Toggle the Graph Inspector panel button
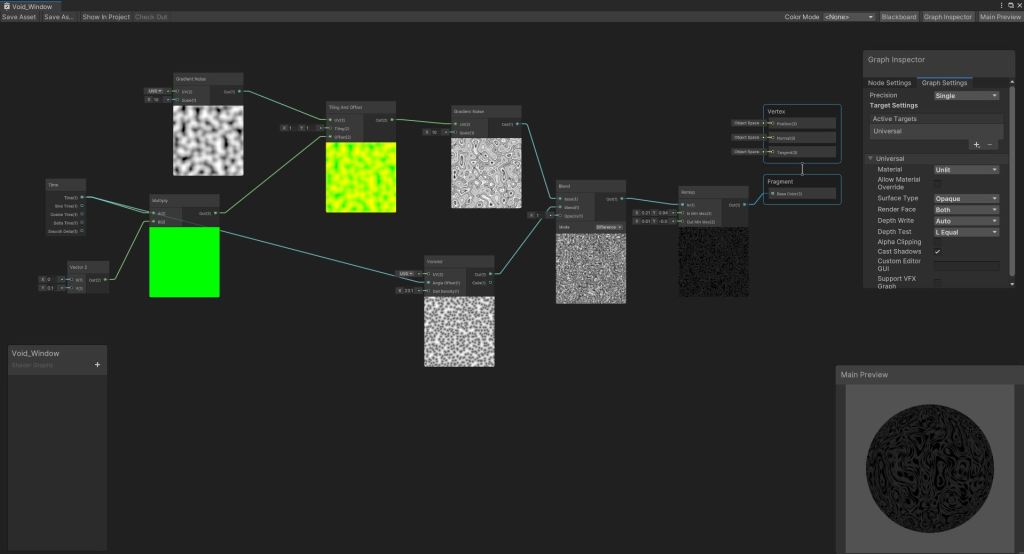Screen dimensions: 1024x554 [x=947, y=17]
